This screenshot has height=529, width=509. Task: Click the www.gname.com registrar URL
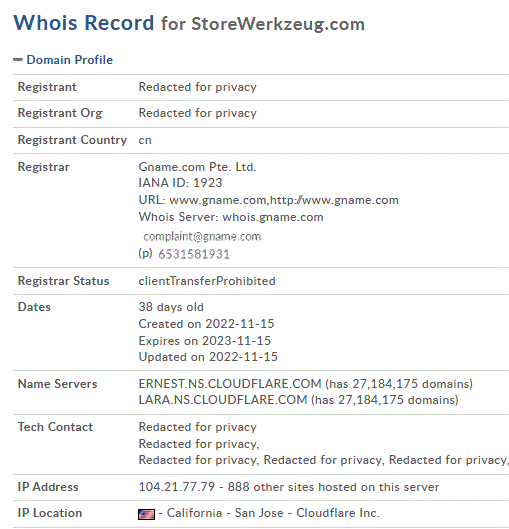coord(219,200)
